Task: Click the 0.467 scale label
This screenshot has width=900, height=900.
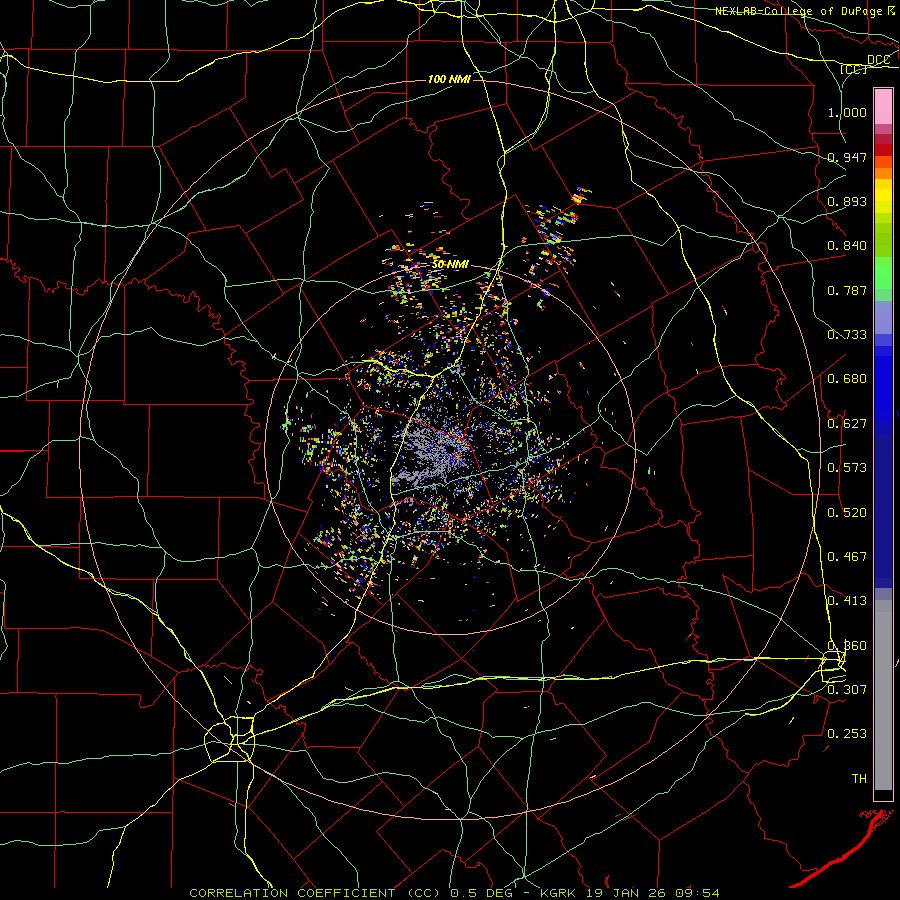Action: [847, 557]
